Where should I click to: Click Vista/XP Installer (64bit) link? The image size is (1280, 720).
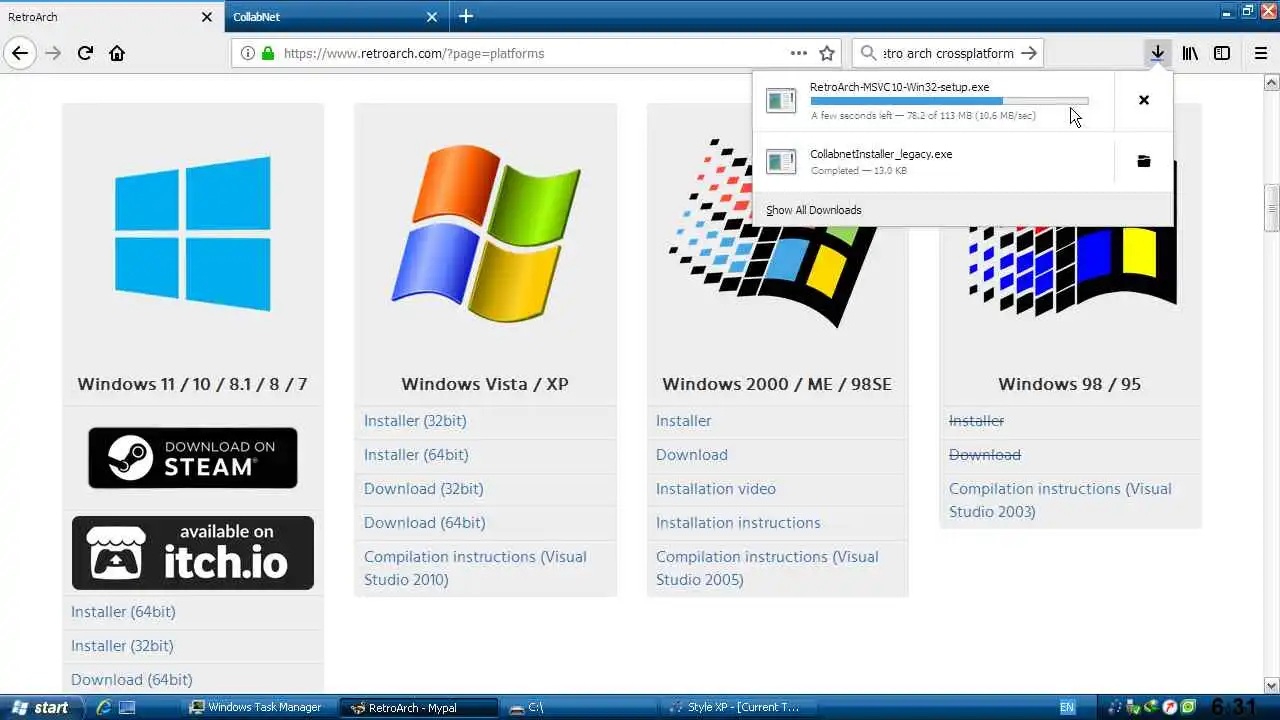[x=416, y=455]
